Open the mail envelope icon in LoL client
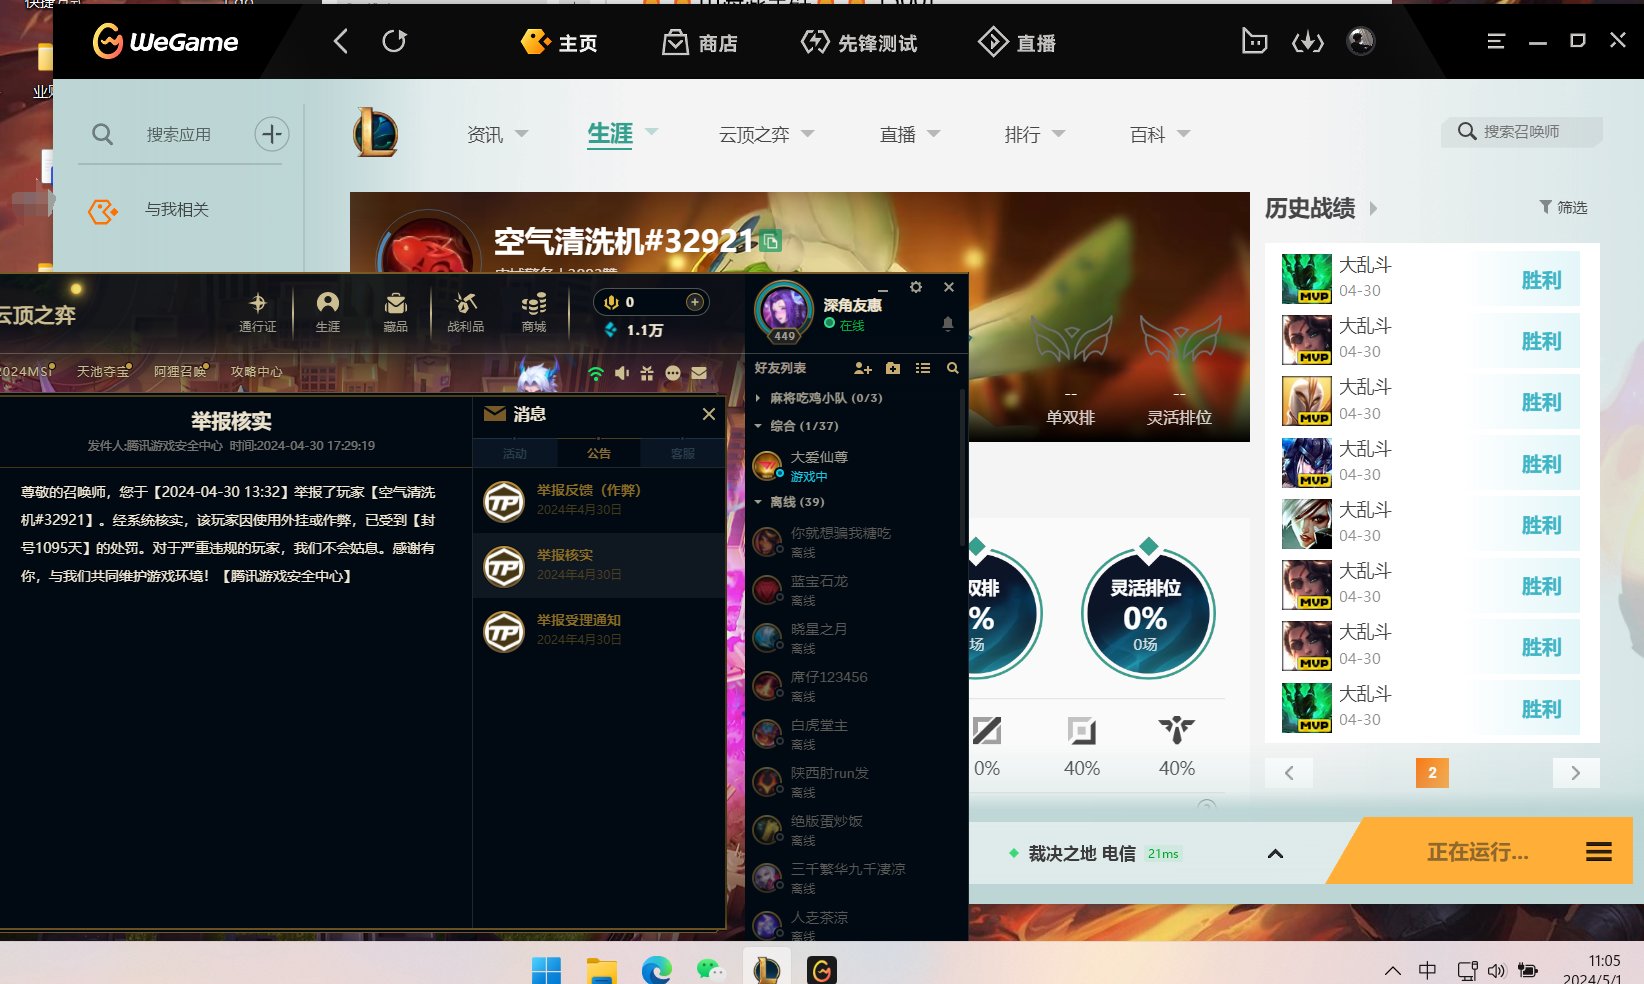 (x=699, y=373)
